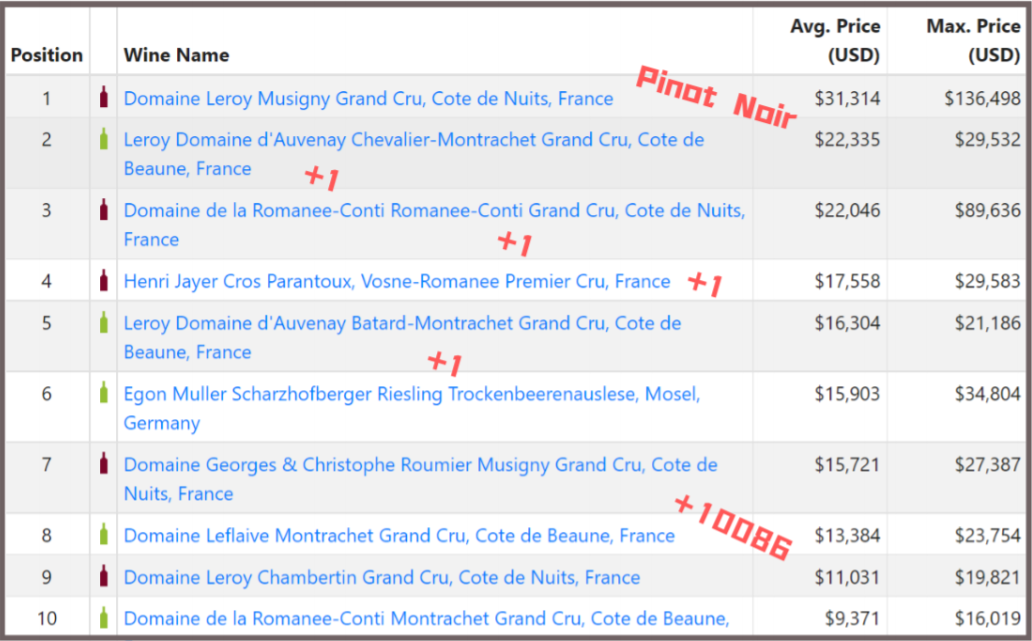Click green bottle icon in position 10 row

[103, 618]
